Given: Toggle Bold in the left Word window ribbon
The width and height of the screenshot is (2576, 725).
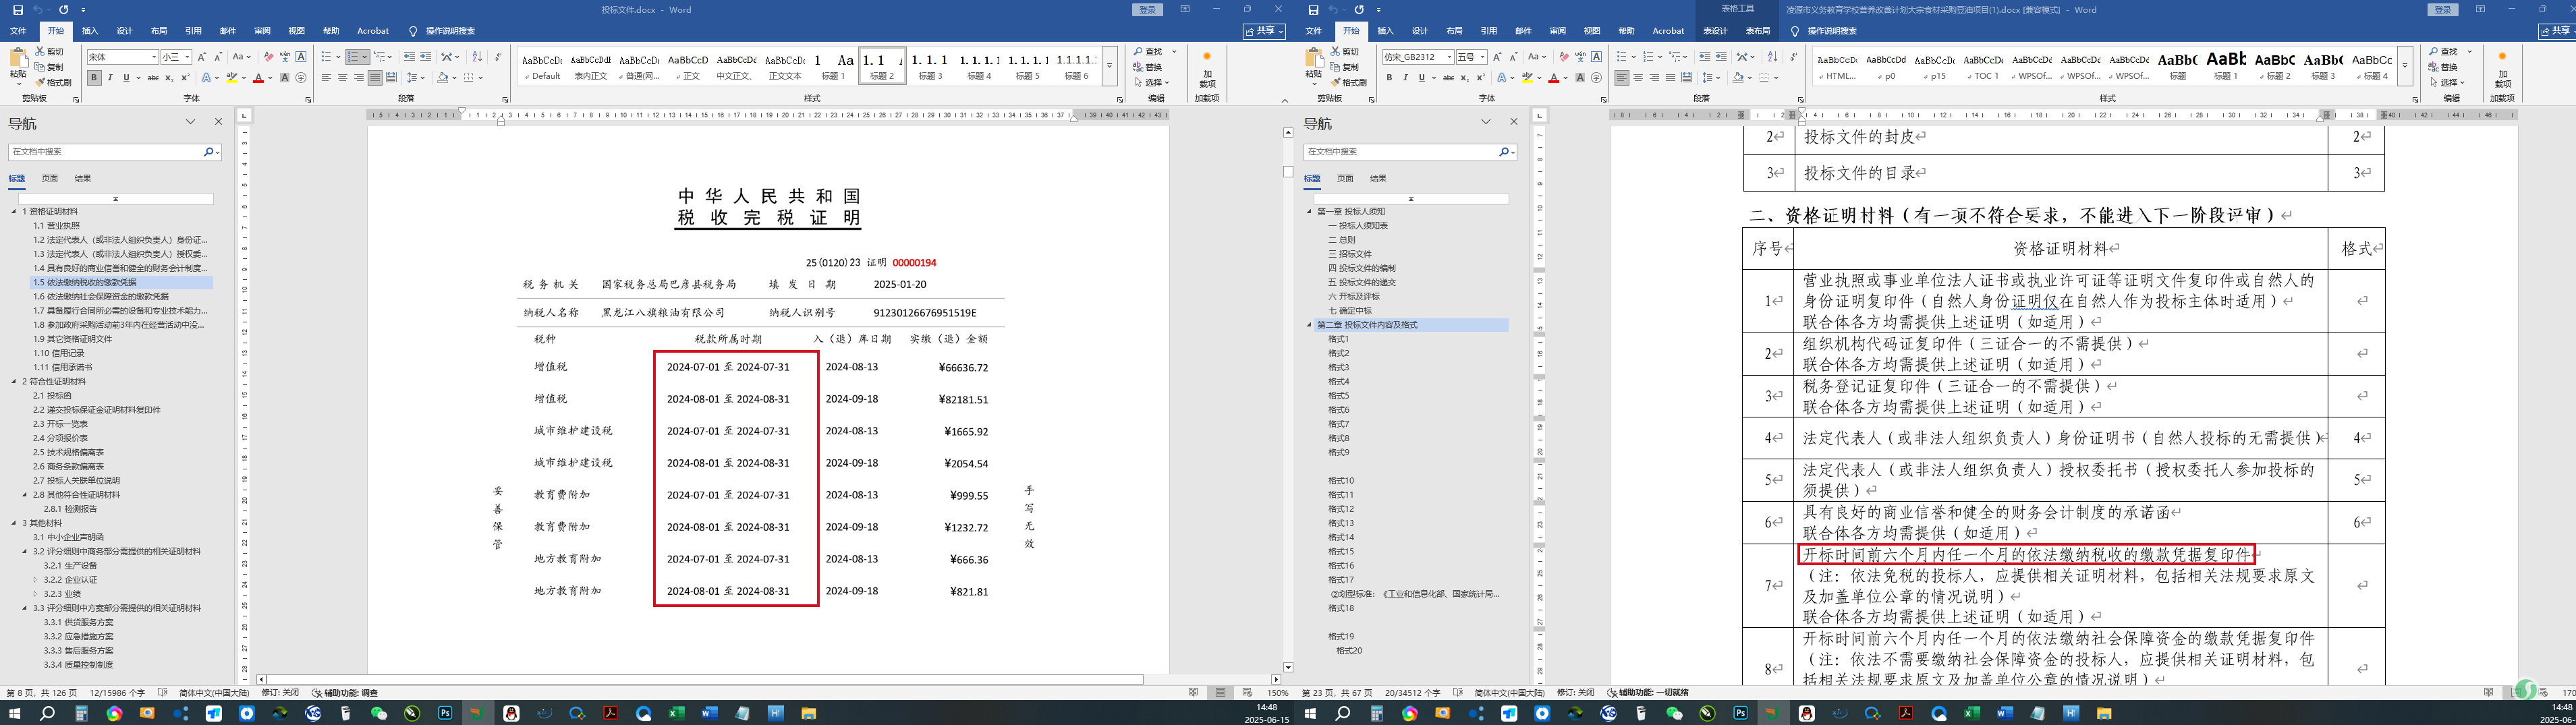Looking at the screenshot, I should (x=94, y=78).
